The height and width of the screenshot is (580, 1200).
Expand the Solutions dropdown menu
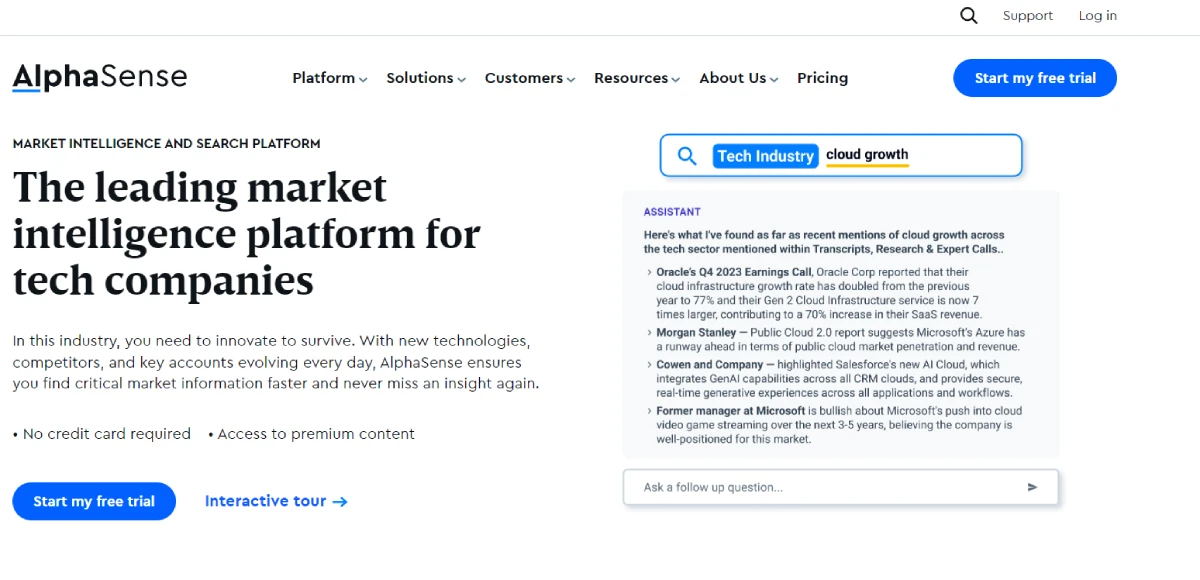[x=426, y=78]
